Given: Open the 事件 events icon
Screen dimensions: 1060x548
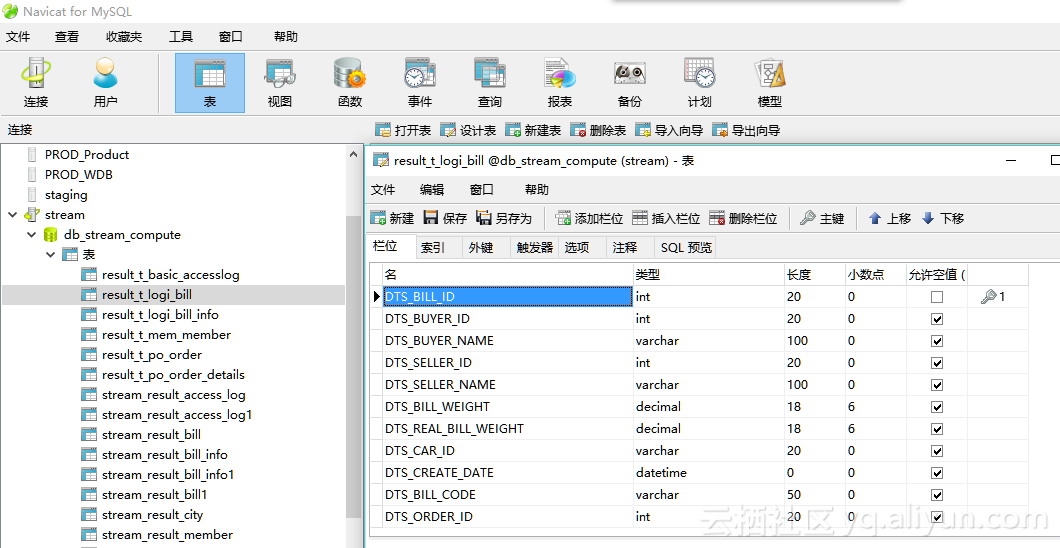Looking at the screenshot, I should click(420, 83).
